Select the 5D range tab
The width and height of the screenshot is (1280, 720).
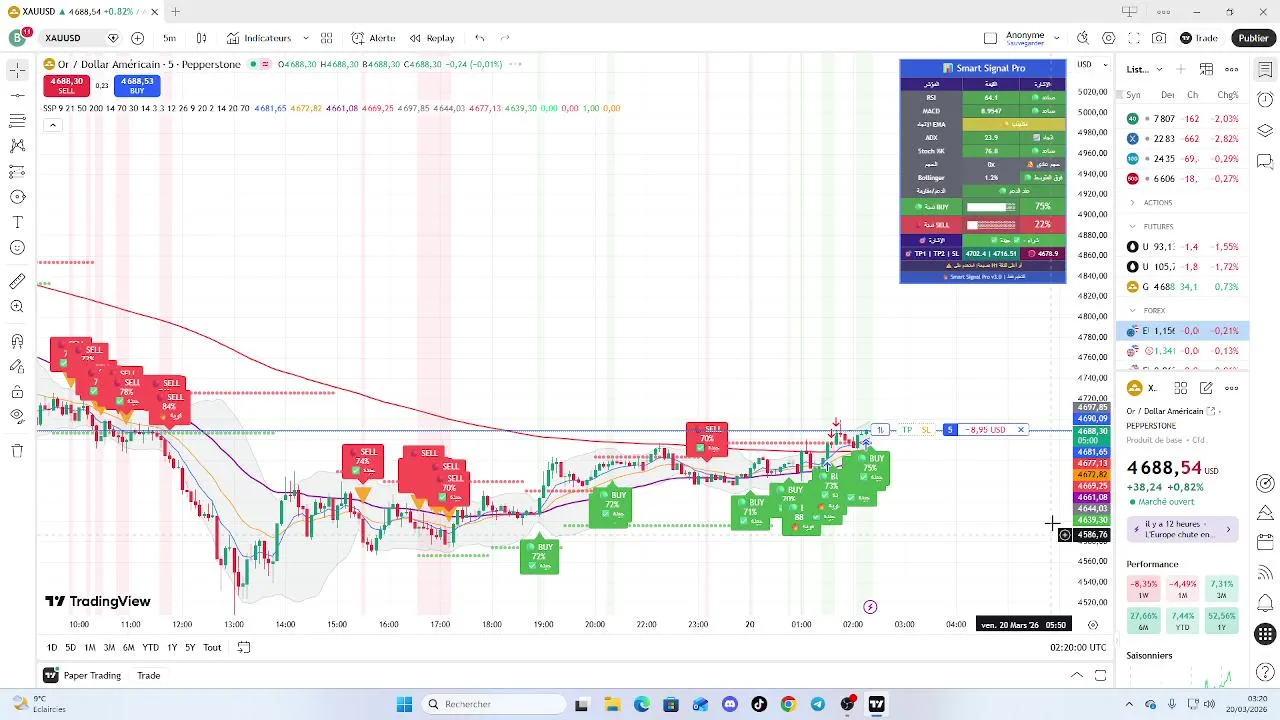(70, 647)
